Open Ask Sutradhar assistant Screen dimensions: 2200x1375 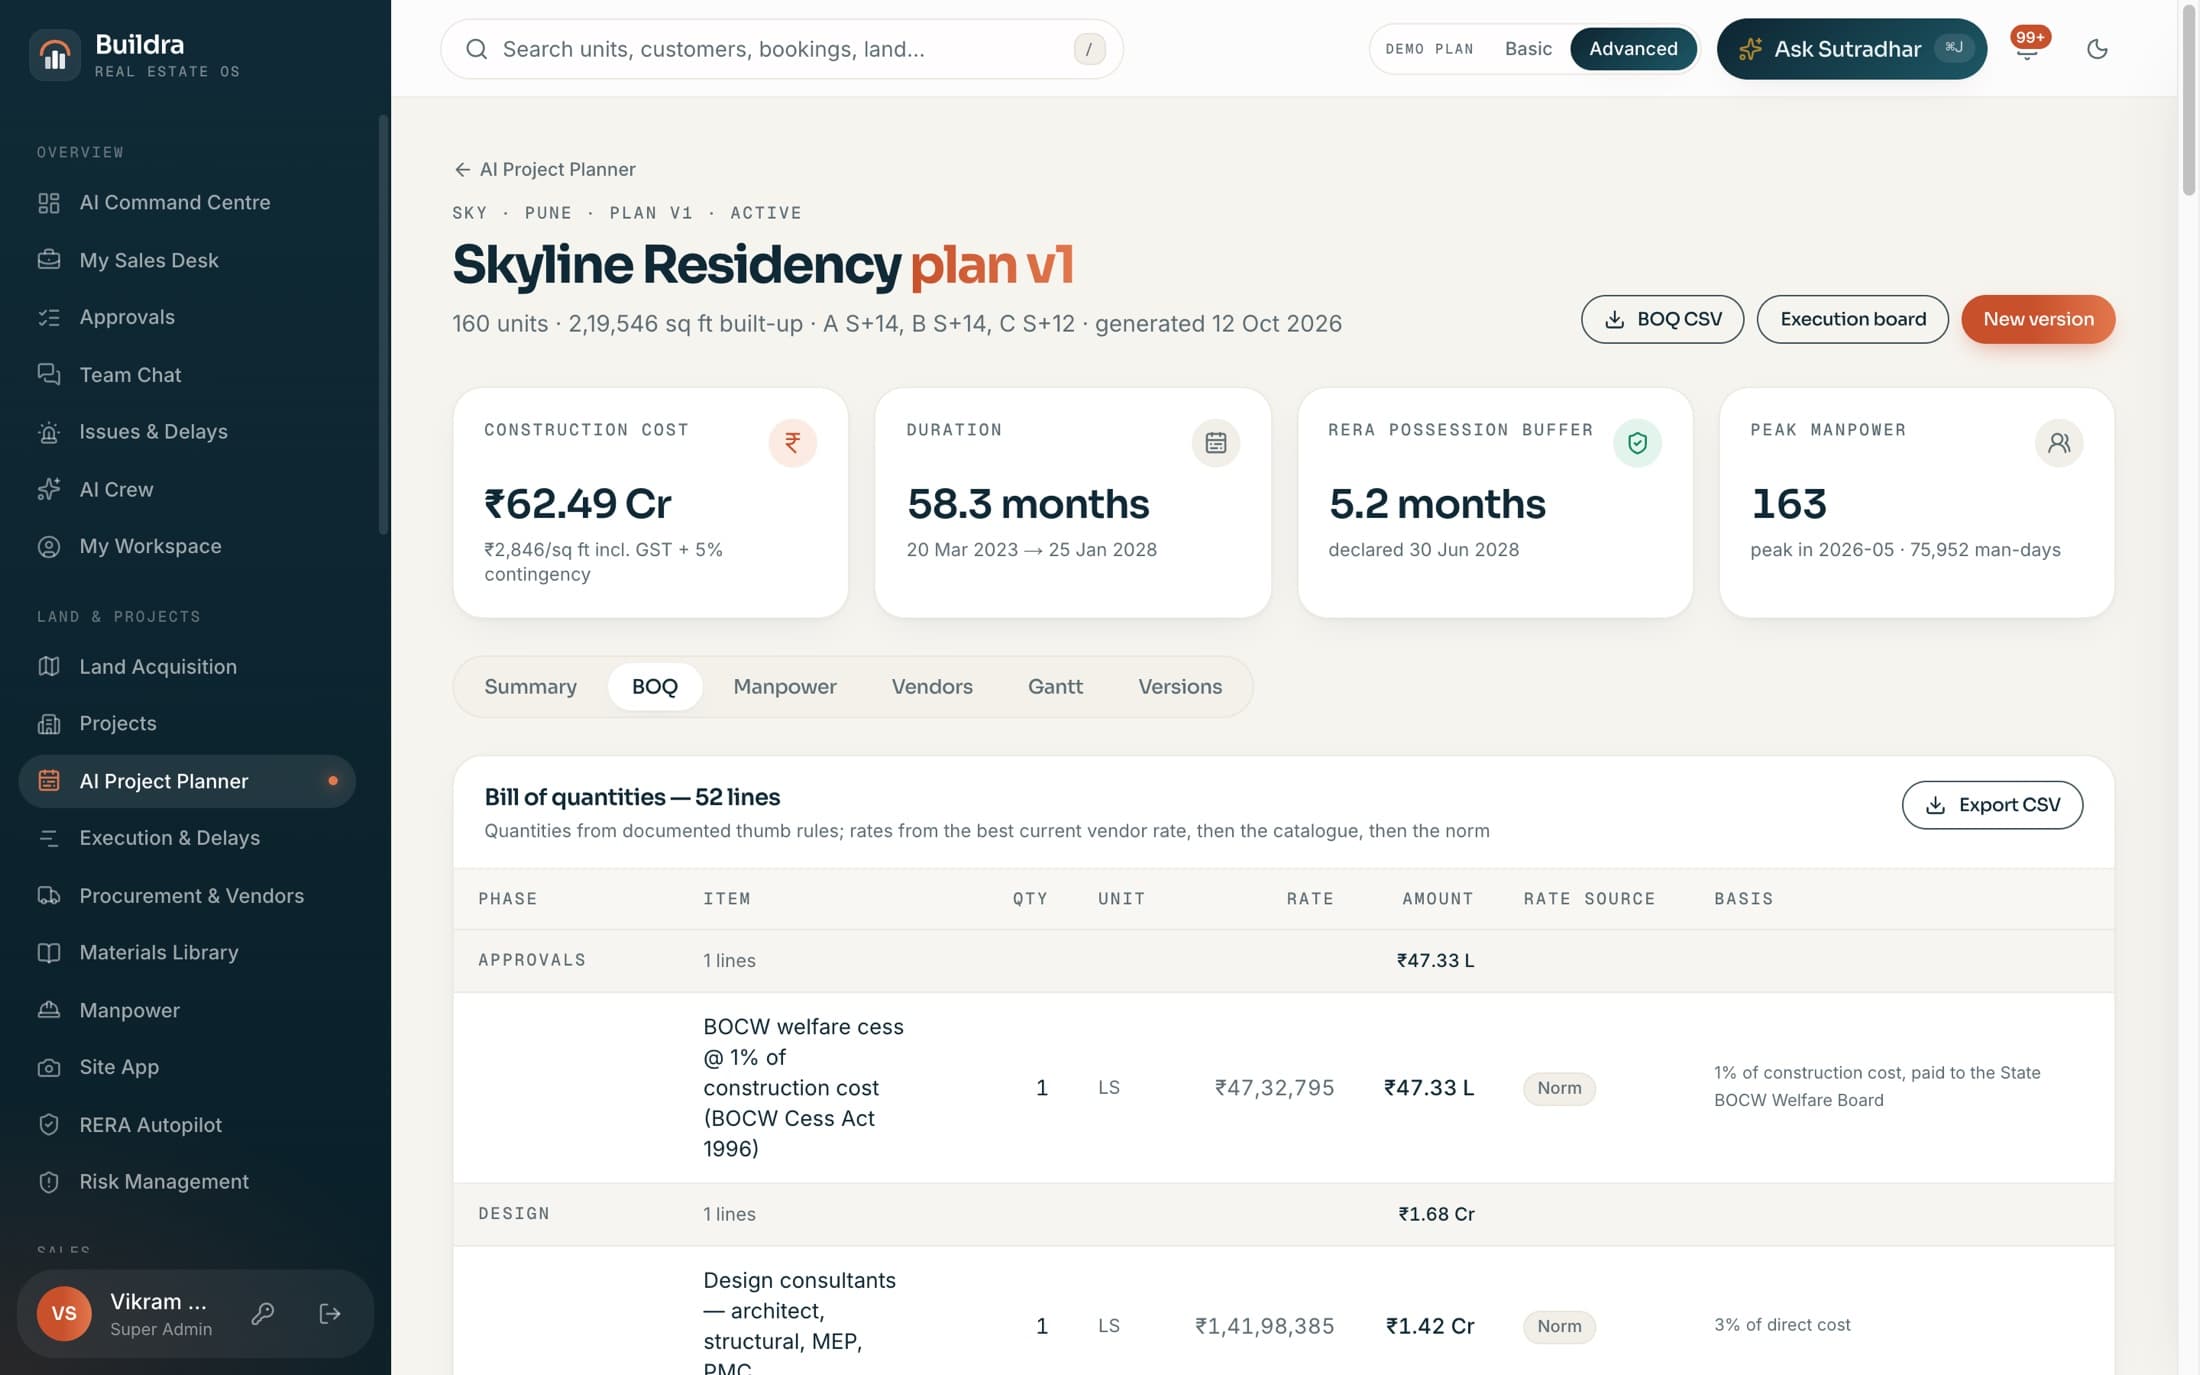[x=1851, y=49]
